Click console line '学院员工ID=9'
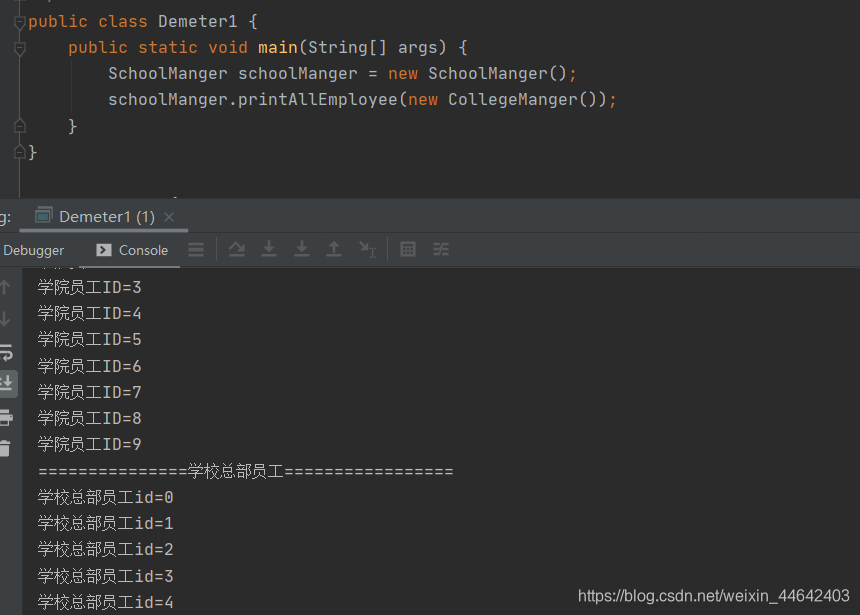This screenshot has width=860, height=615. tap(89, 444)
